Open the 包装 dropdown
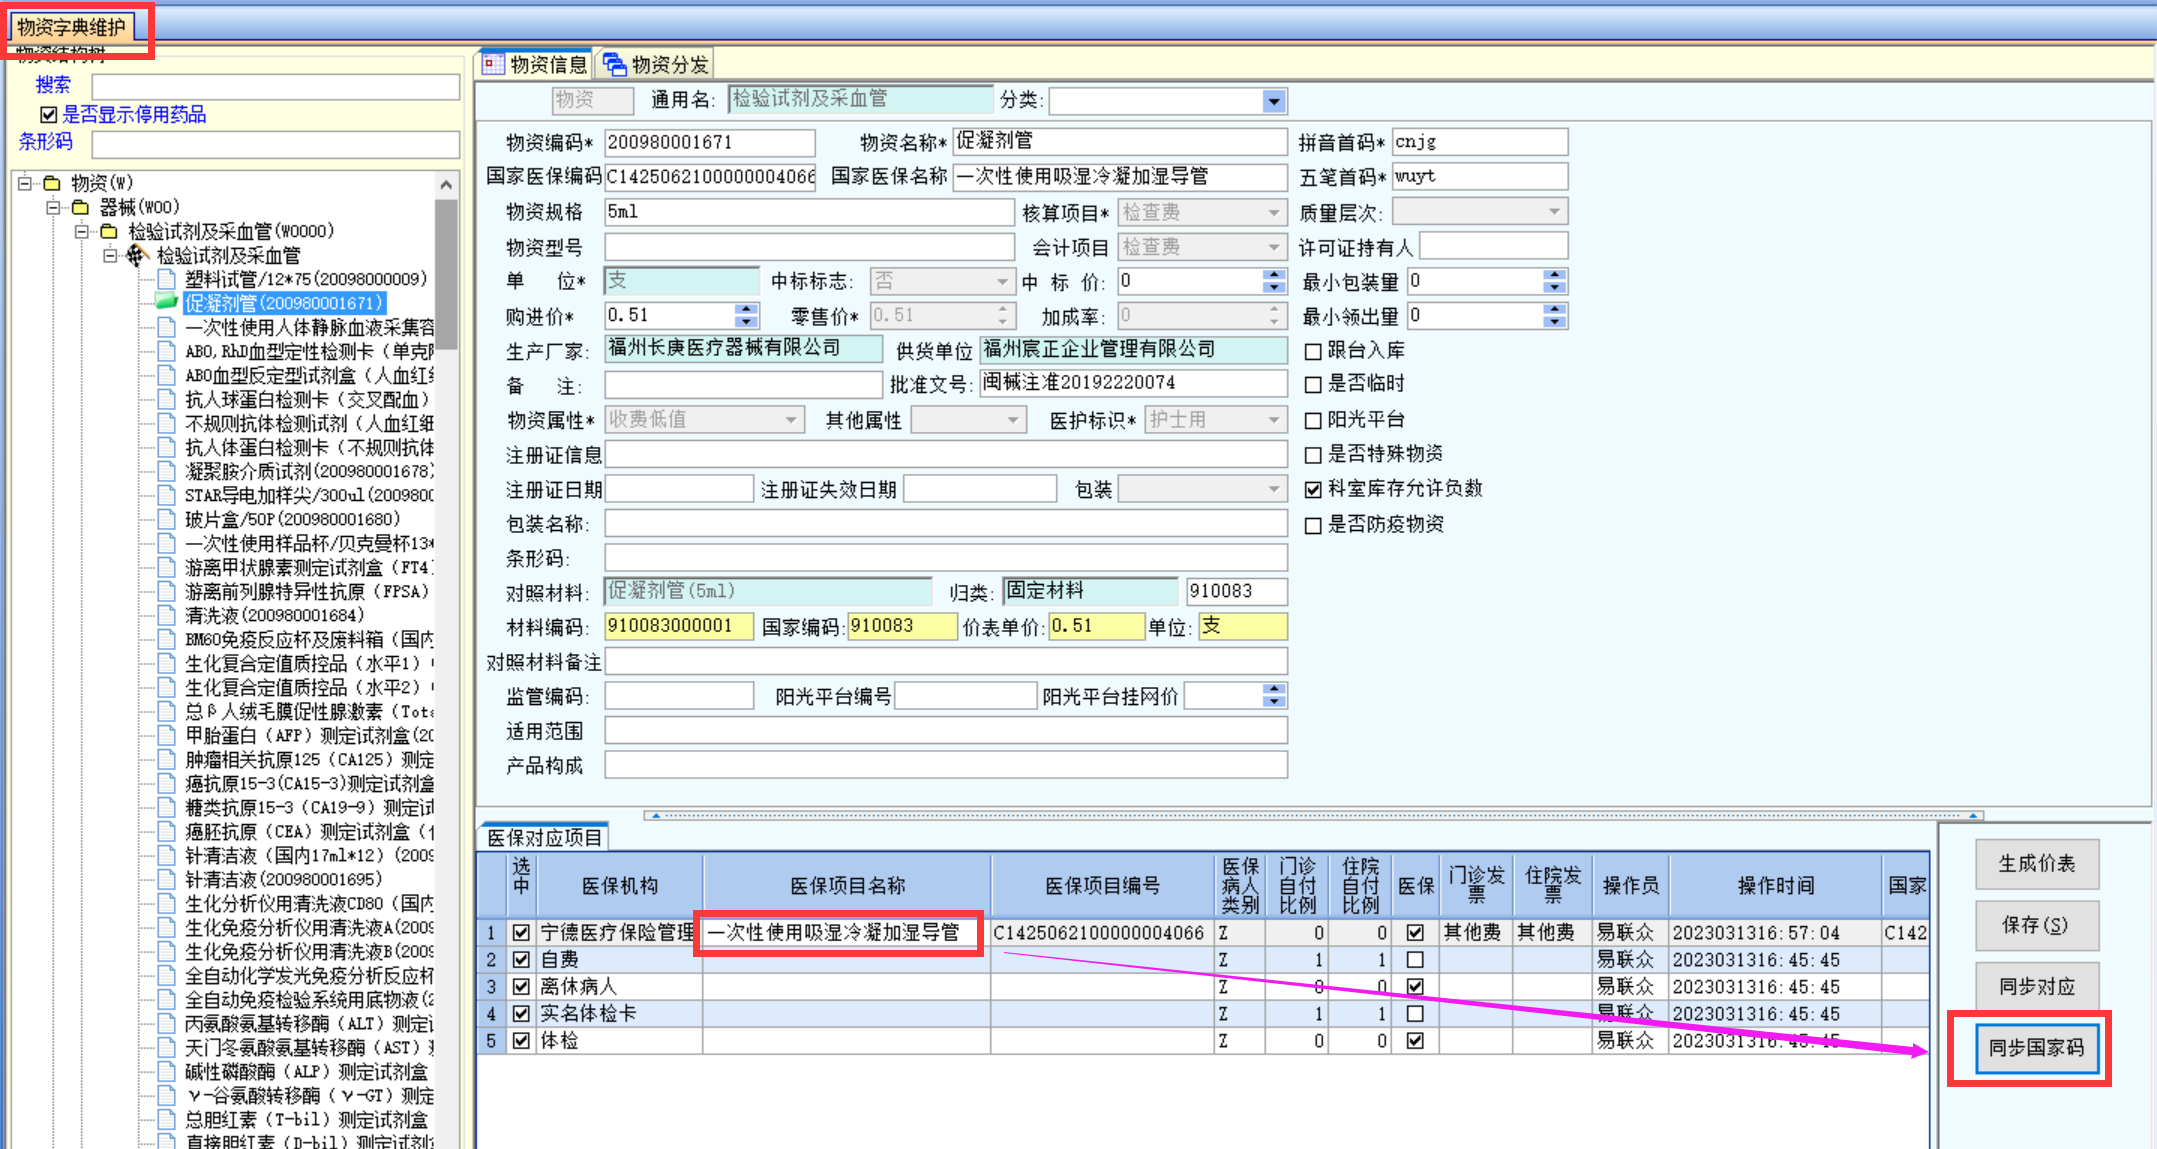This screenshot has height=1149, width=2157. 1273,489
